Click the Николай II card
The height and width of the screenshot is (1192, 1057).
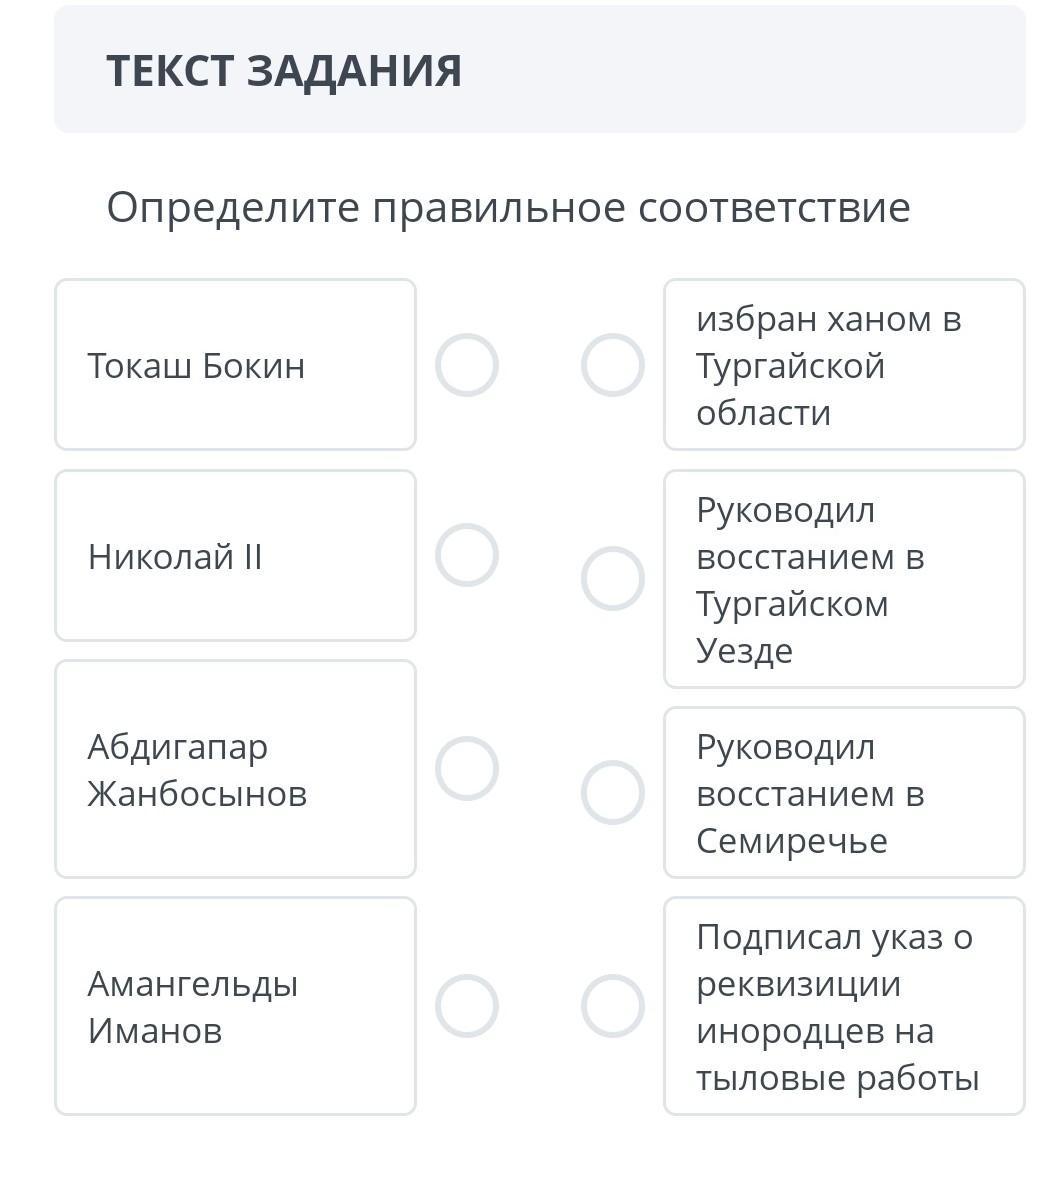(x=236, y=555)
